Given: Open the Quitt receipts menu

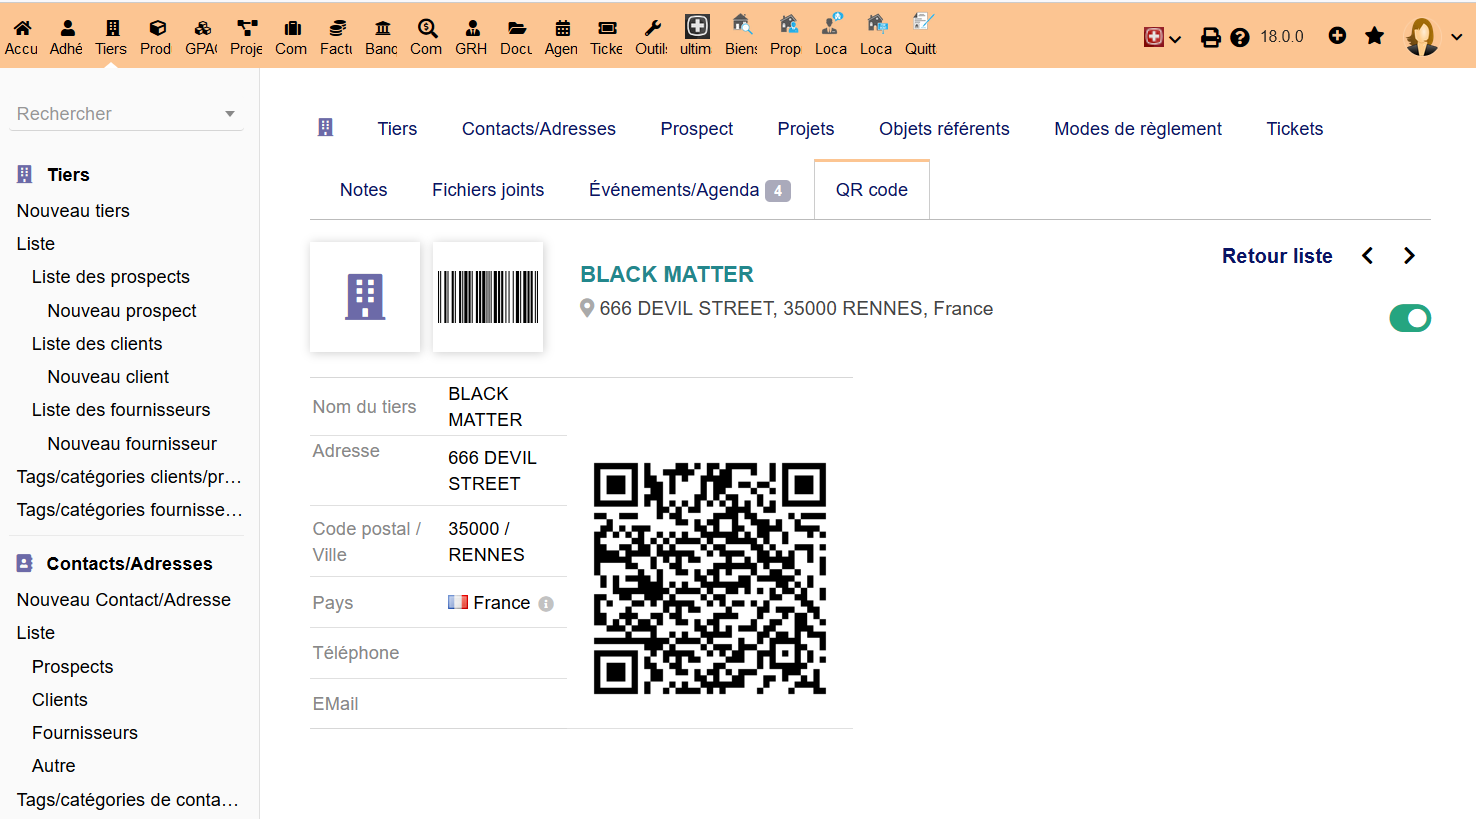Looking at the screenshot, I should [x=921, y=37].
